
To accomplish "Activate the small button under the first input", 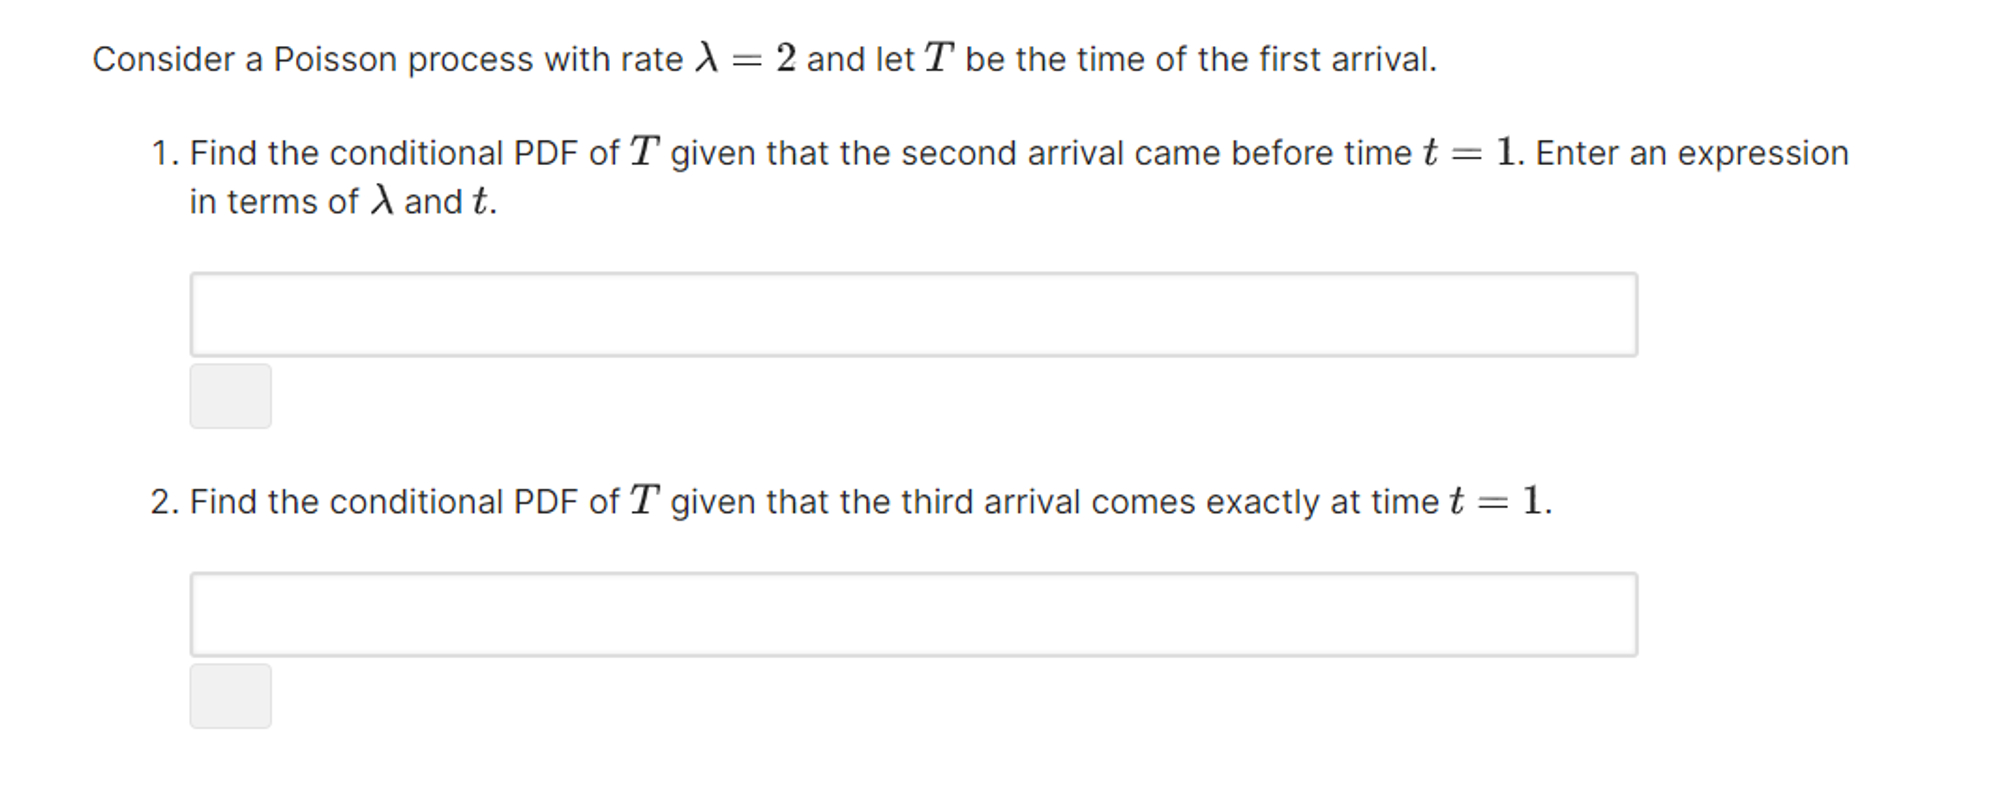I will (x=230, y=397).
